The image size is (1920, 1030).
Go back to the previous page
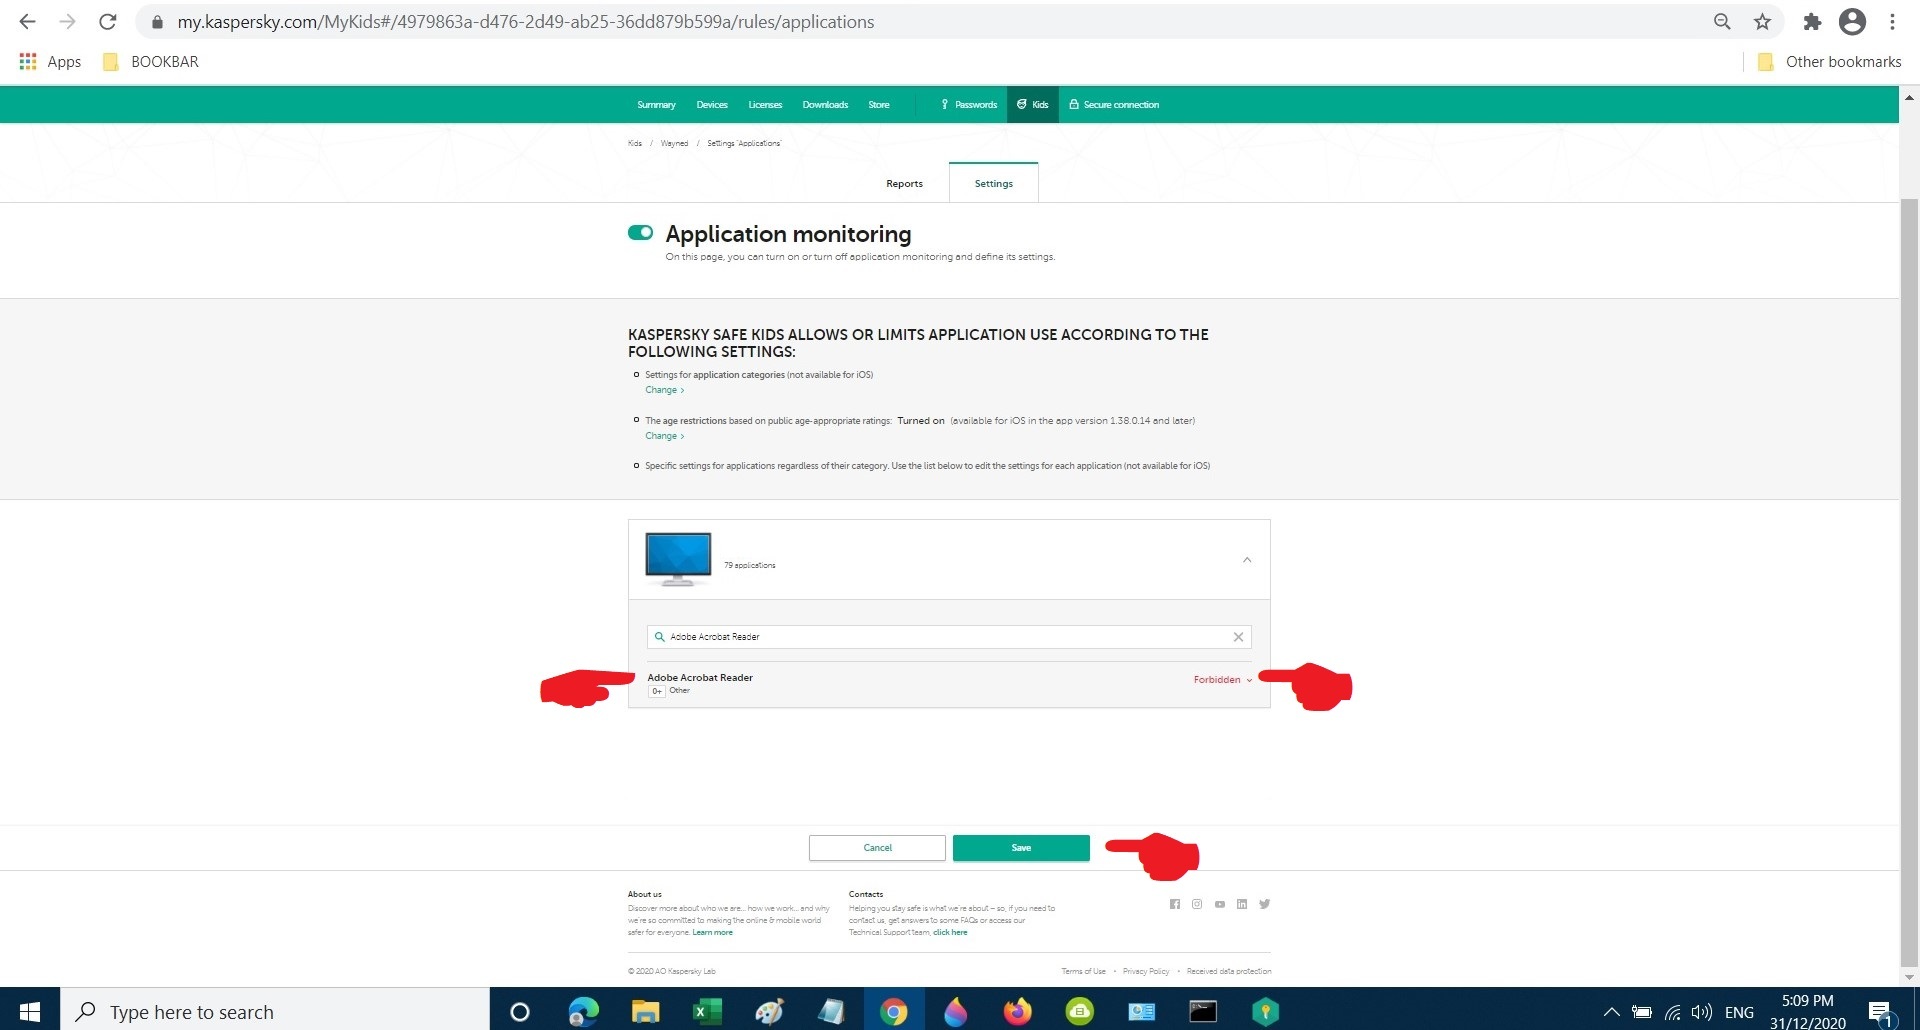[28, 21]
